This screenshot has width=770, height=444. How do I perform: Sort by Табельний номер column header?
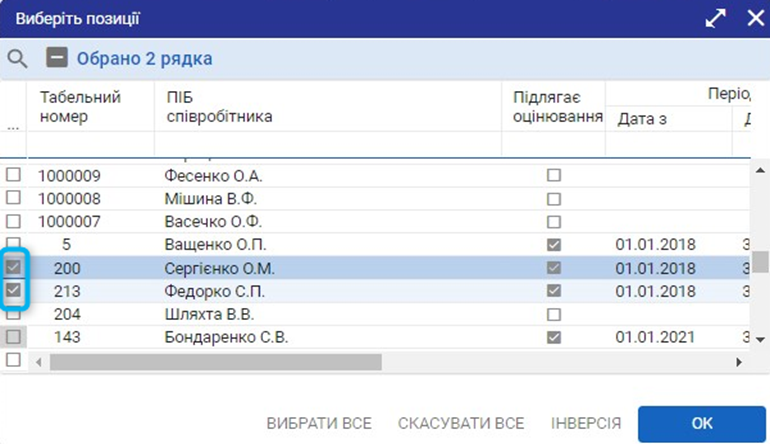[x=80, y=107]
